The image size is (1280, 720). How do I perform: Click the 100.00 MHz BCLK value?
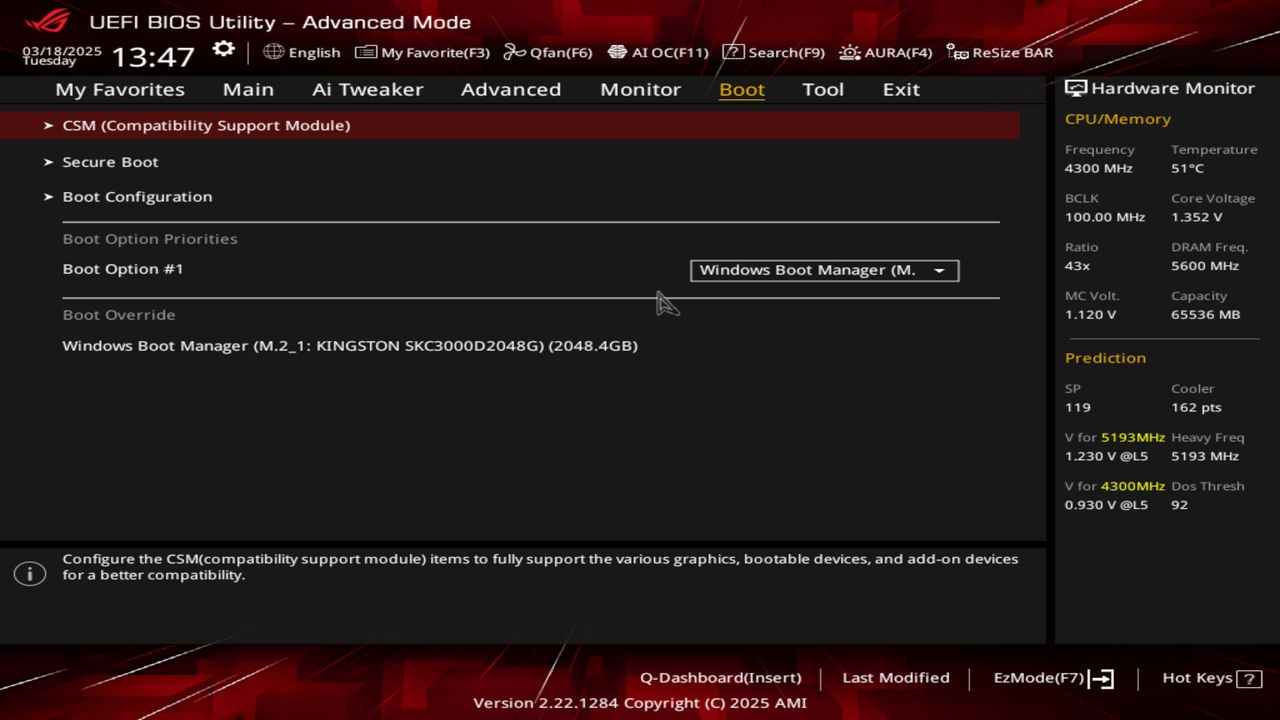(1105, 216)
